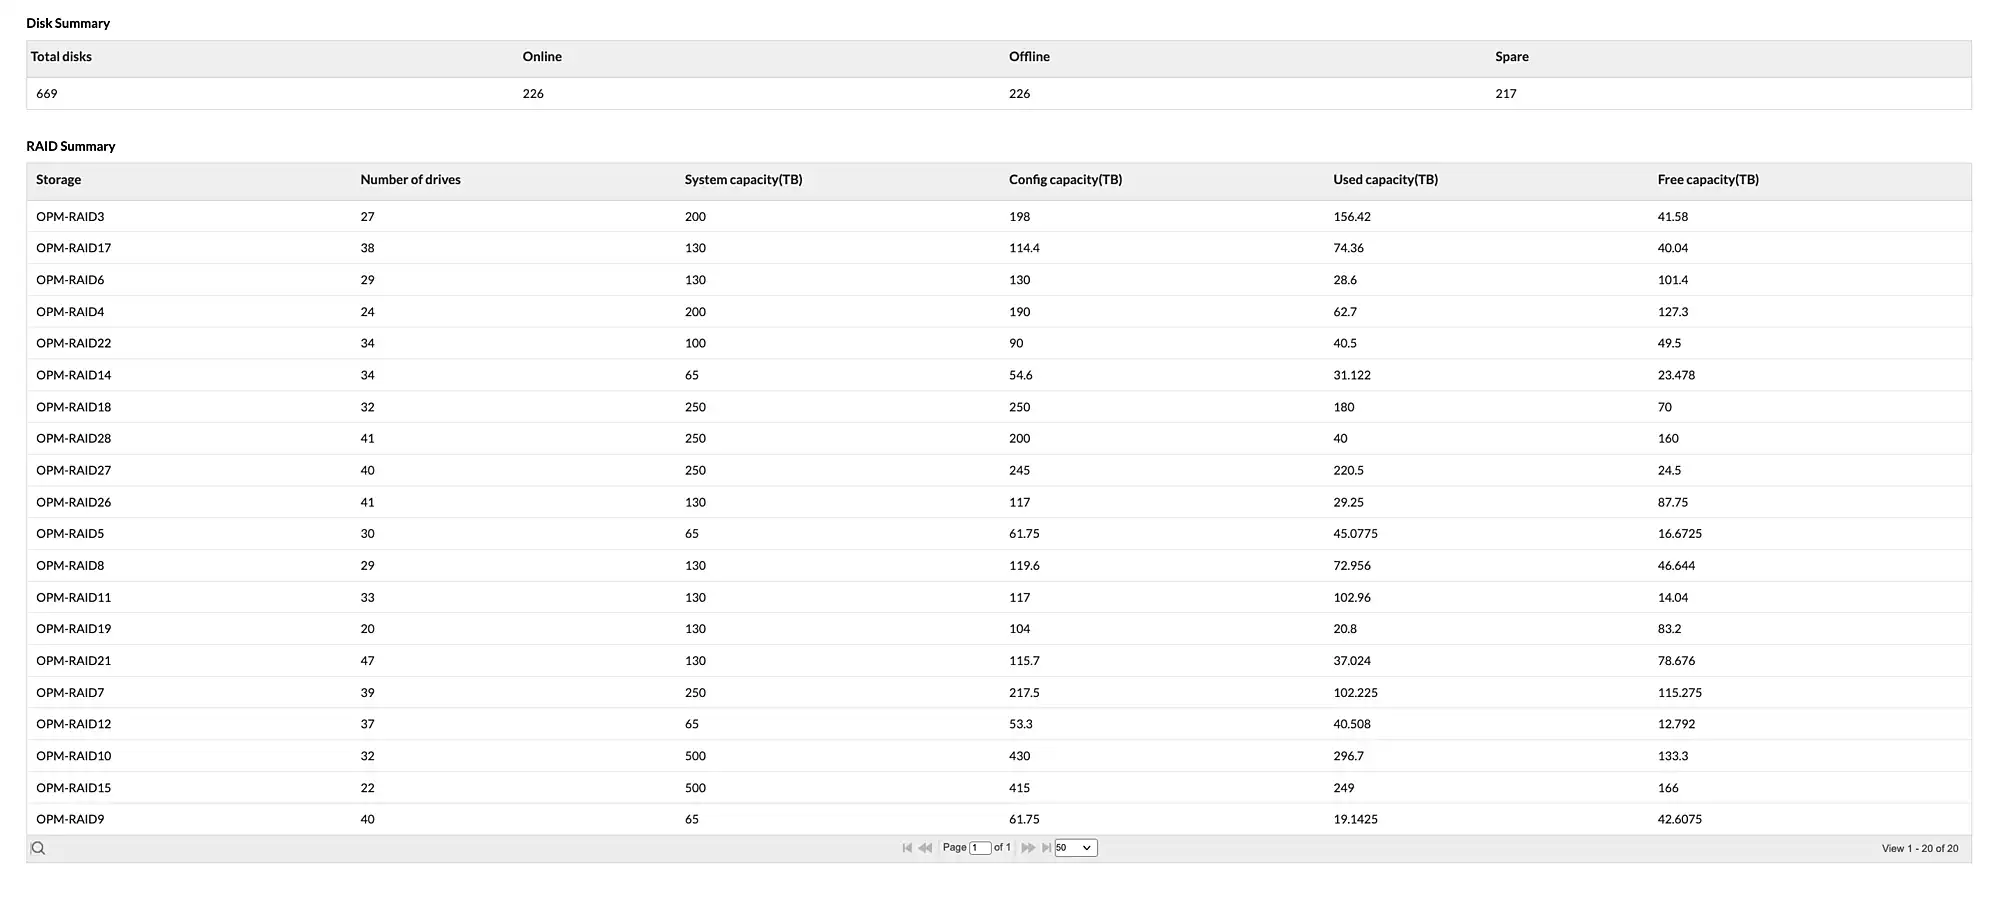Go to previous page of RAID table
The width and height of the screenshot is (2000, 909).
925,848
